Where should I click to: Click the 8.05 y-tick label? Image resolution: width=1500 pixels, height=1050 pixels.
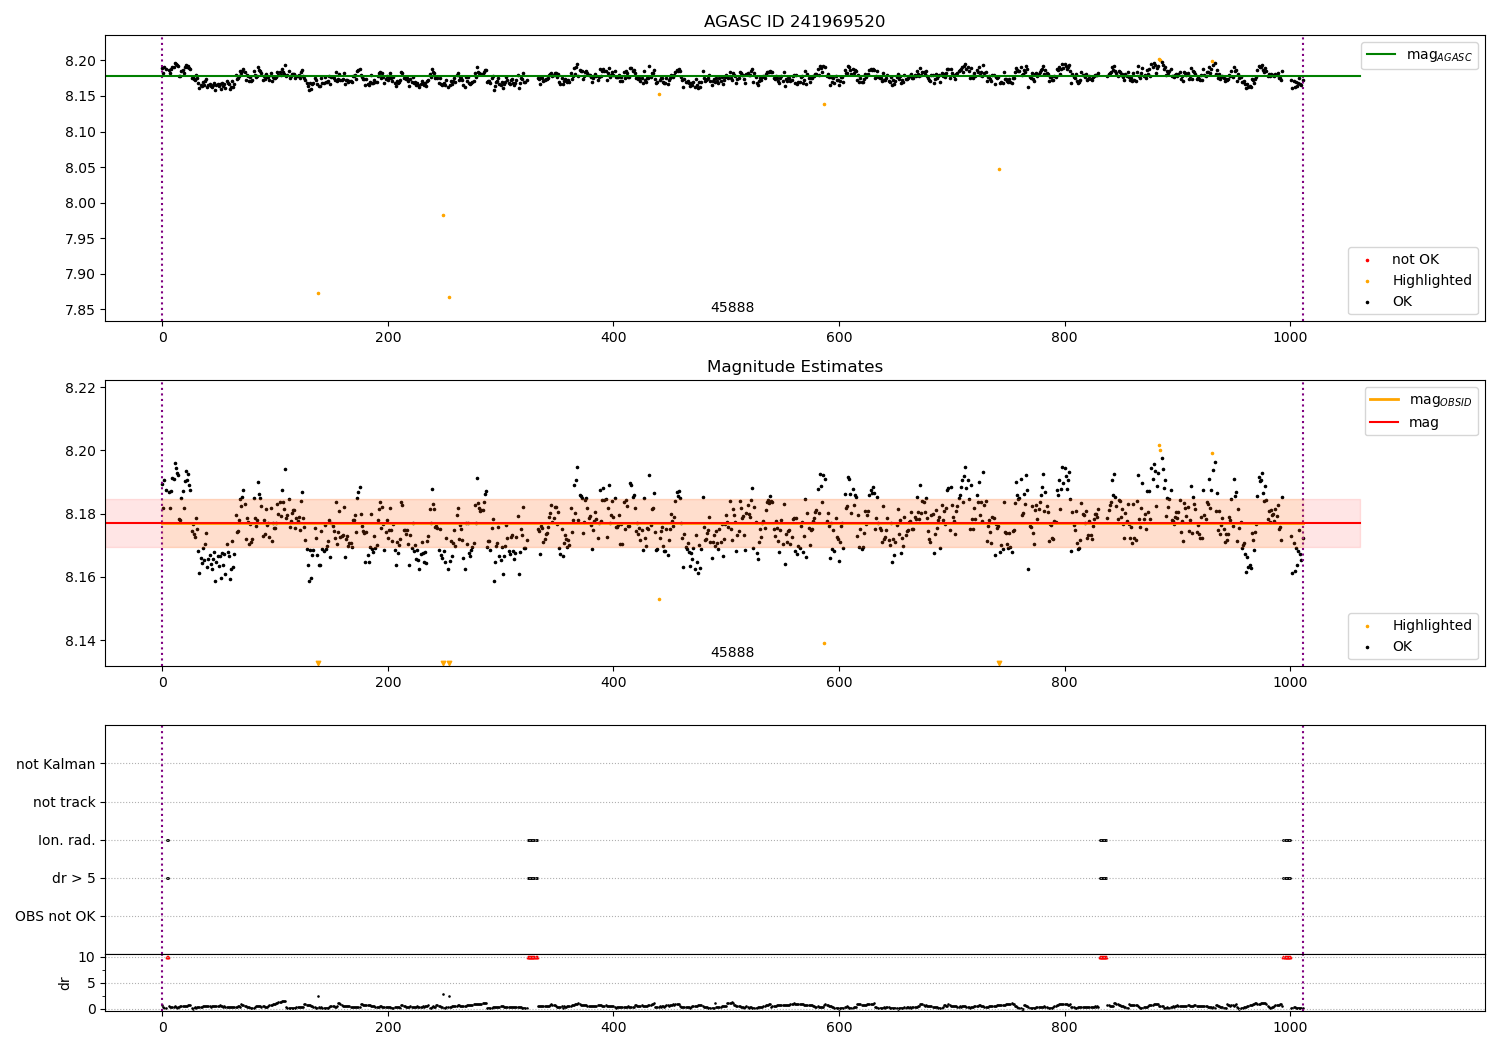(x=81, y=168)
